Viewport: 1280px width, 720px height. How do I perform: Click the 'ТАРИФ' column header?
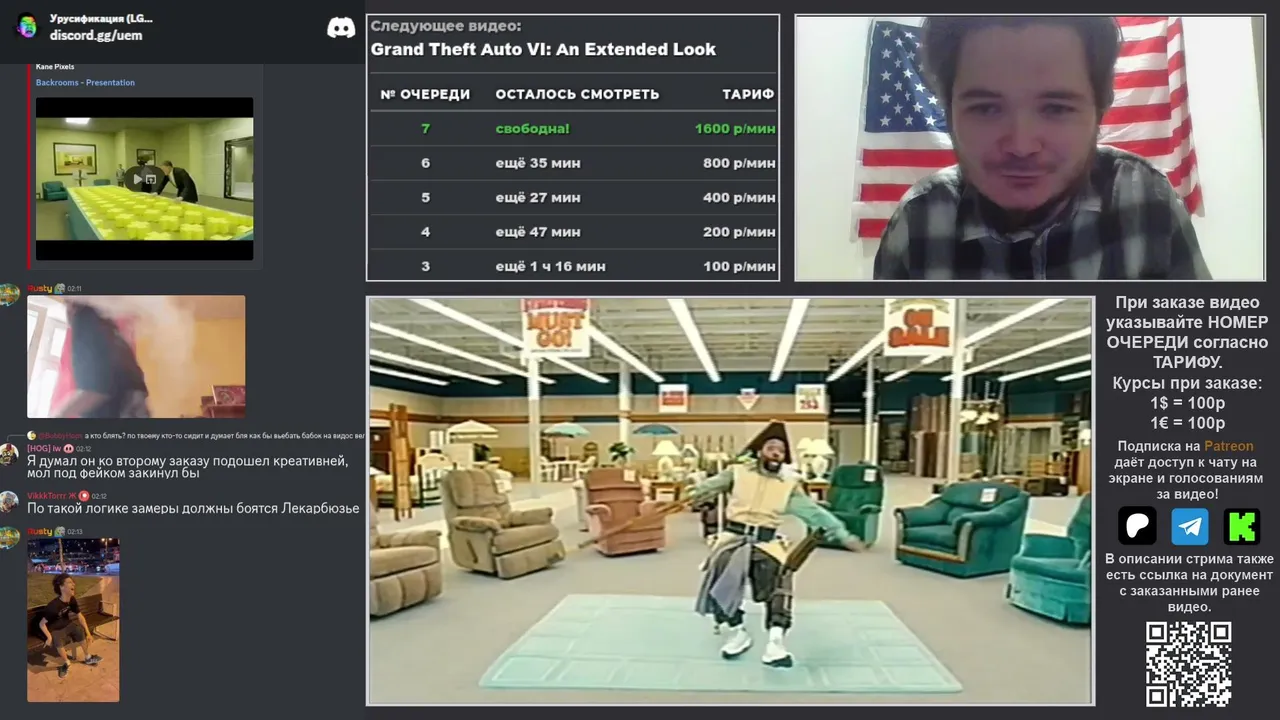(748, 94)
